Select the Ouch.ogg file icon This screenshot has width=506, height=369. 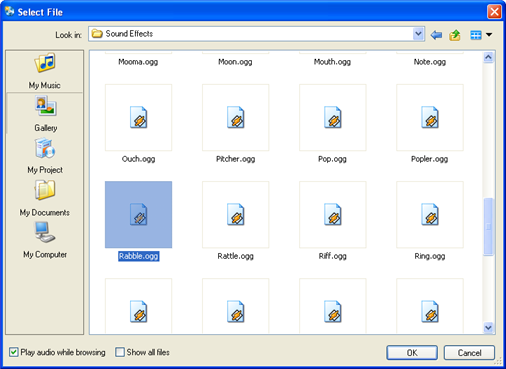pyautogui.click(x=138, y=117)
